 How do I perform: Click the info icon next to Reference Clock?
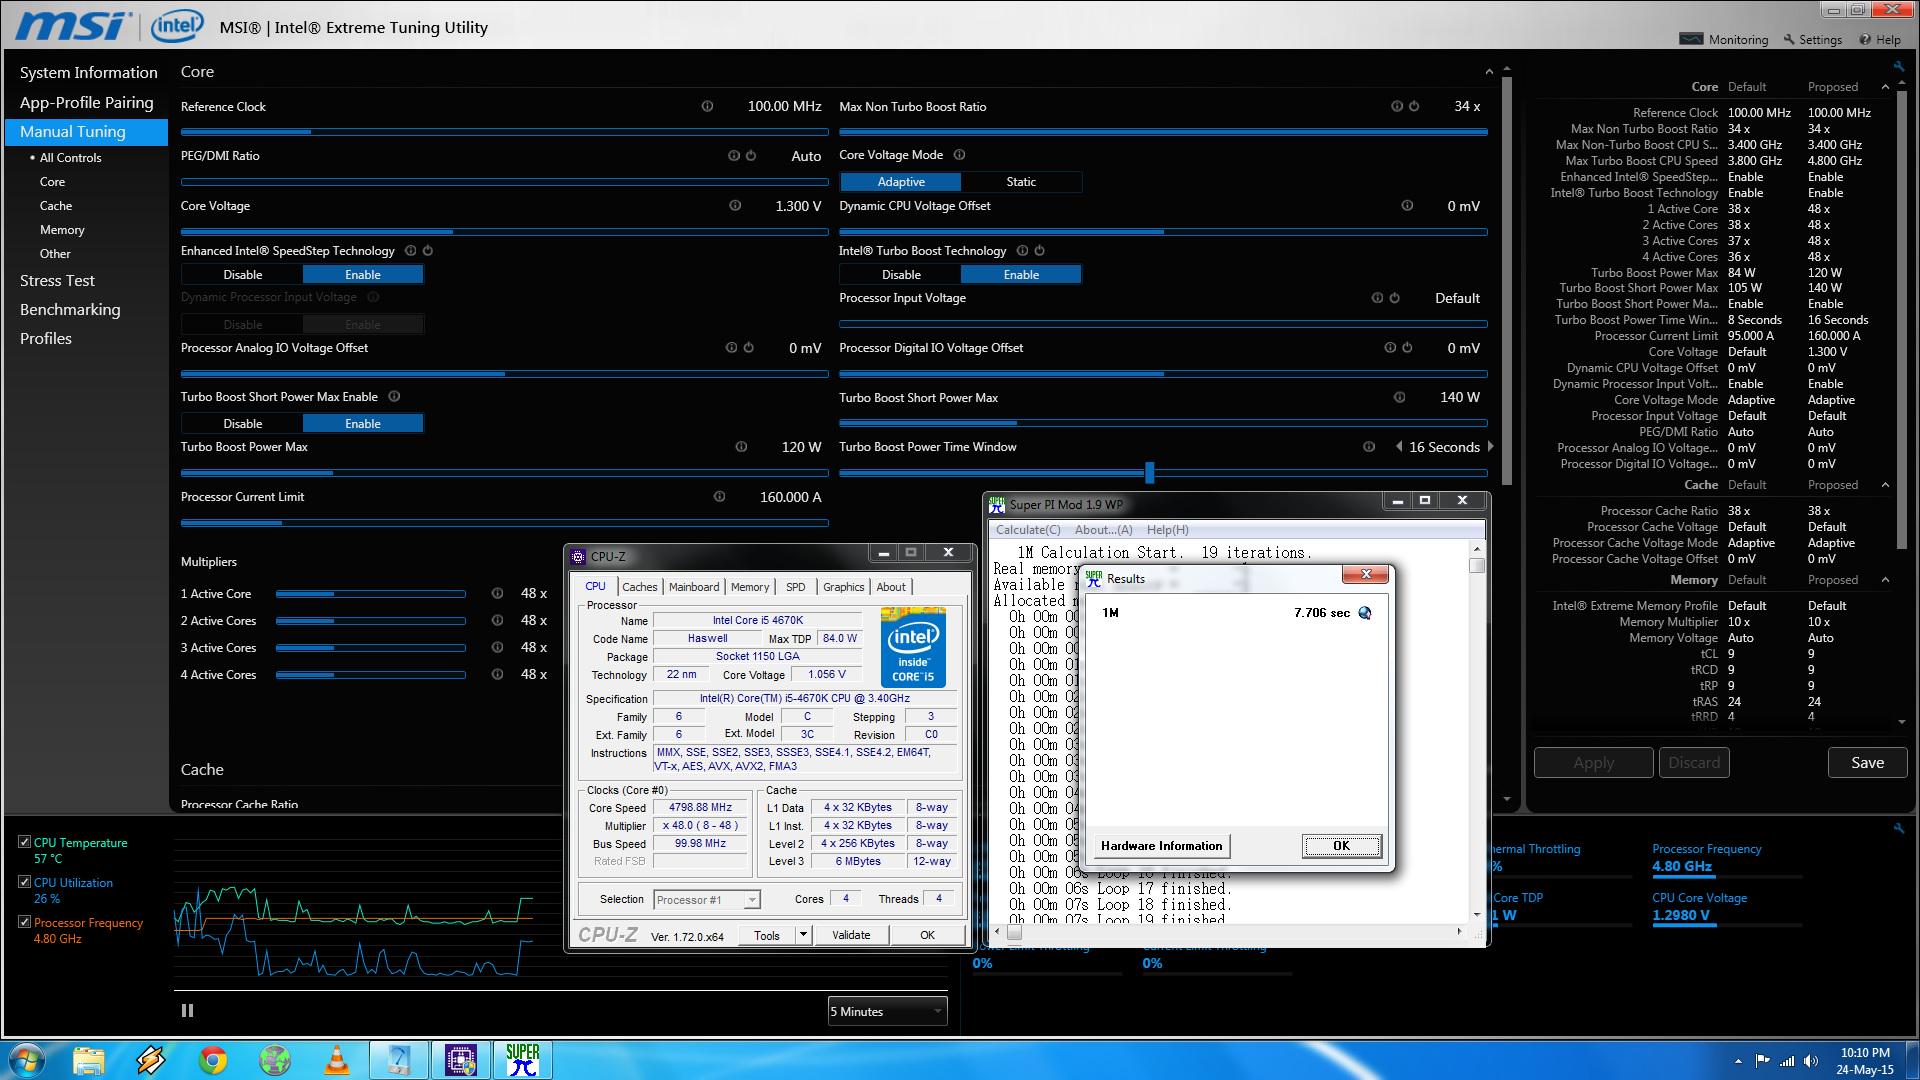707,106
